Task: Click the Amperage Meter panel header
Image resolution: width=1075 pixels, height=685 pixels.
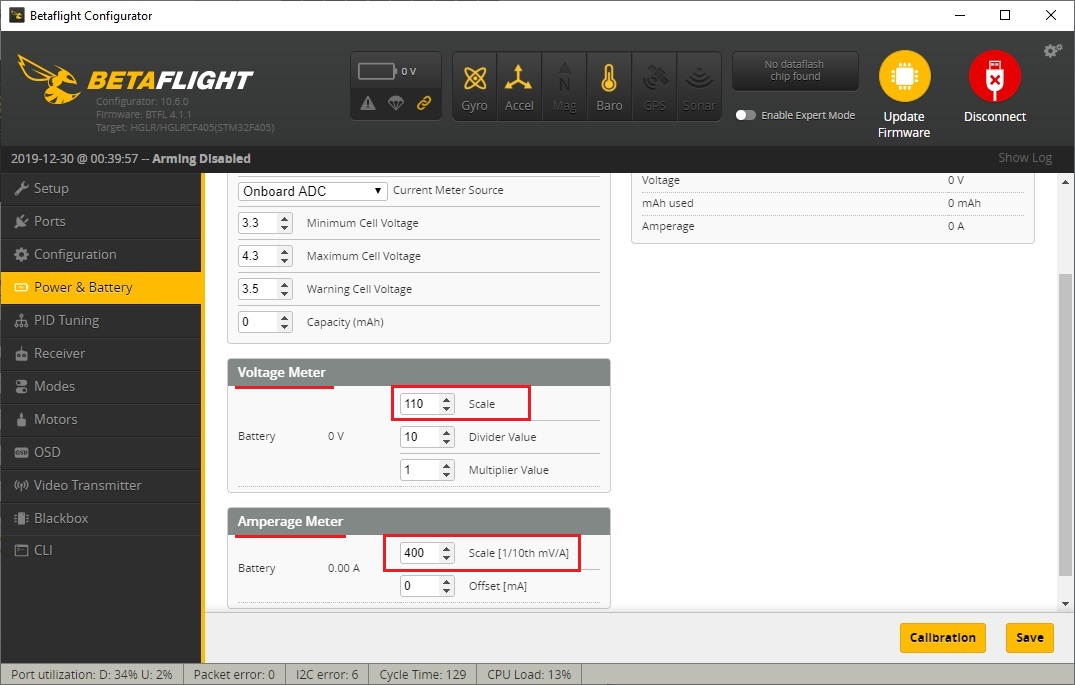Action: point(419,521)
